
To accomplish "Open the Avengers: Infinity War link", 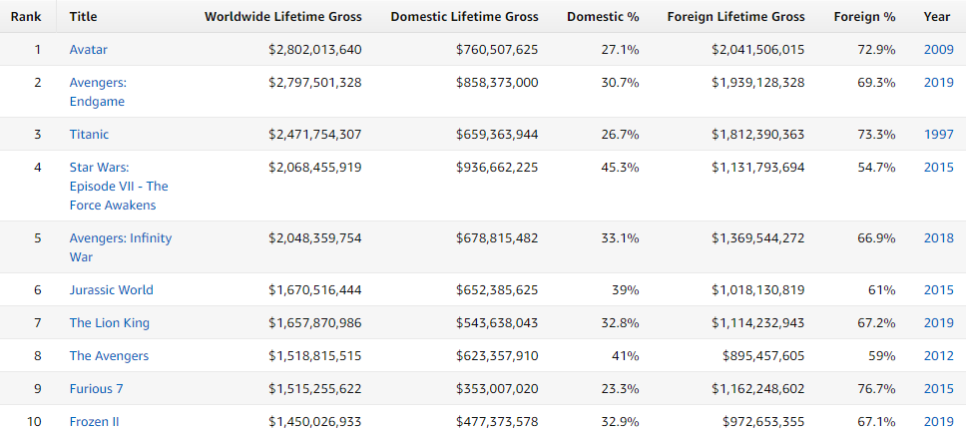I will (x=121, y=248).
